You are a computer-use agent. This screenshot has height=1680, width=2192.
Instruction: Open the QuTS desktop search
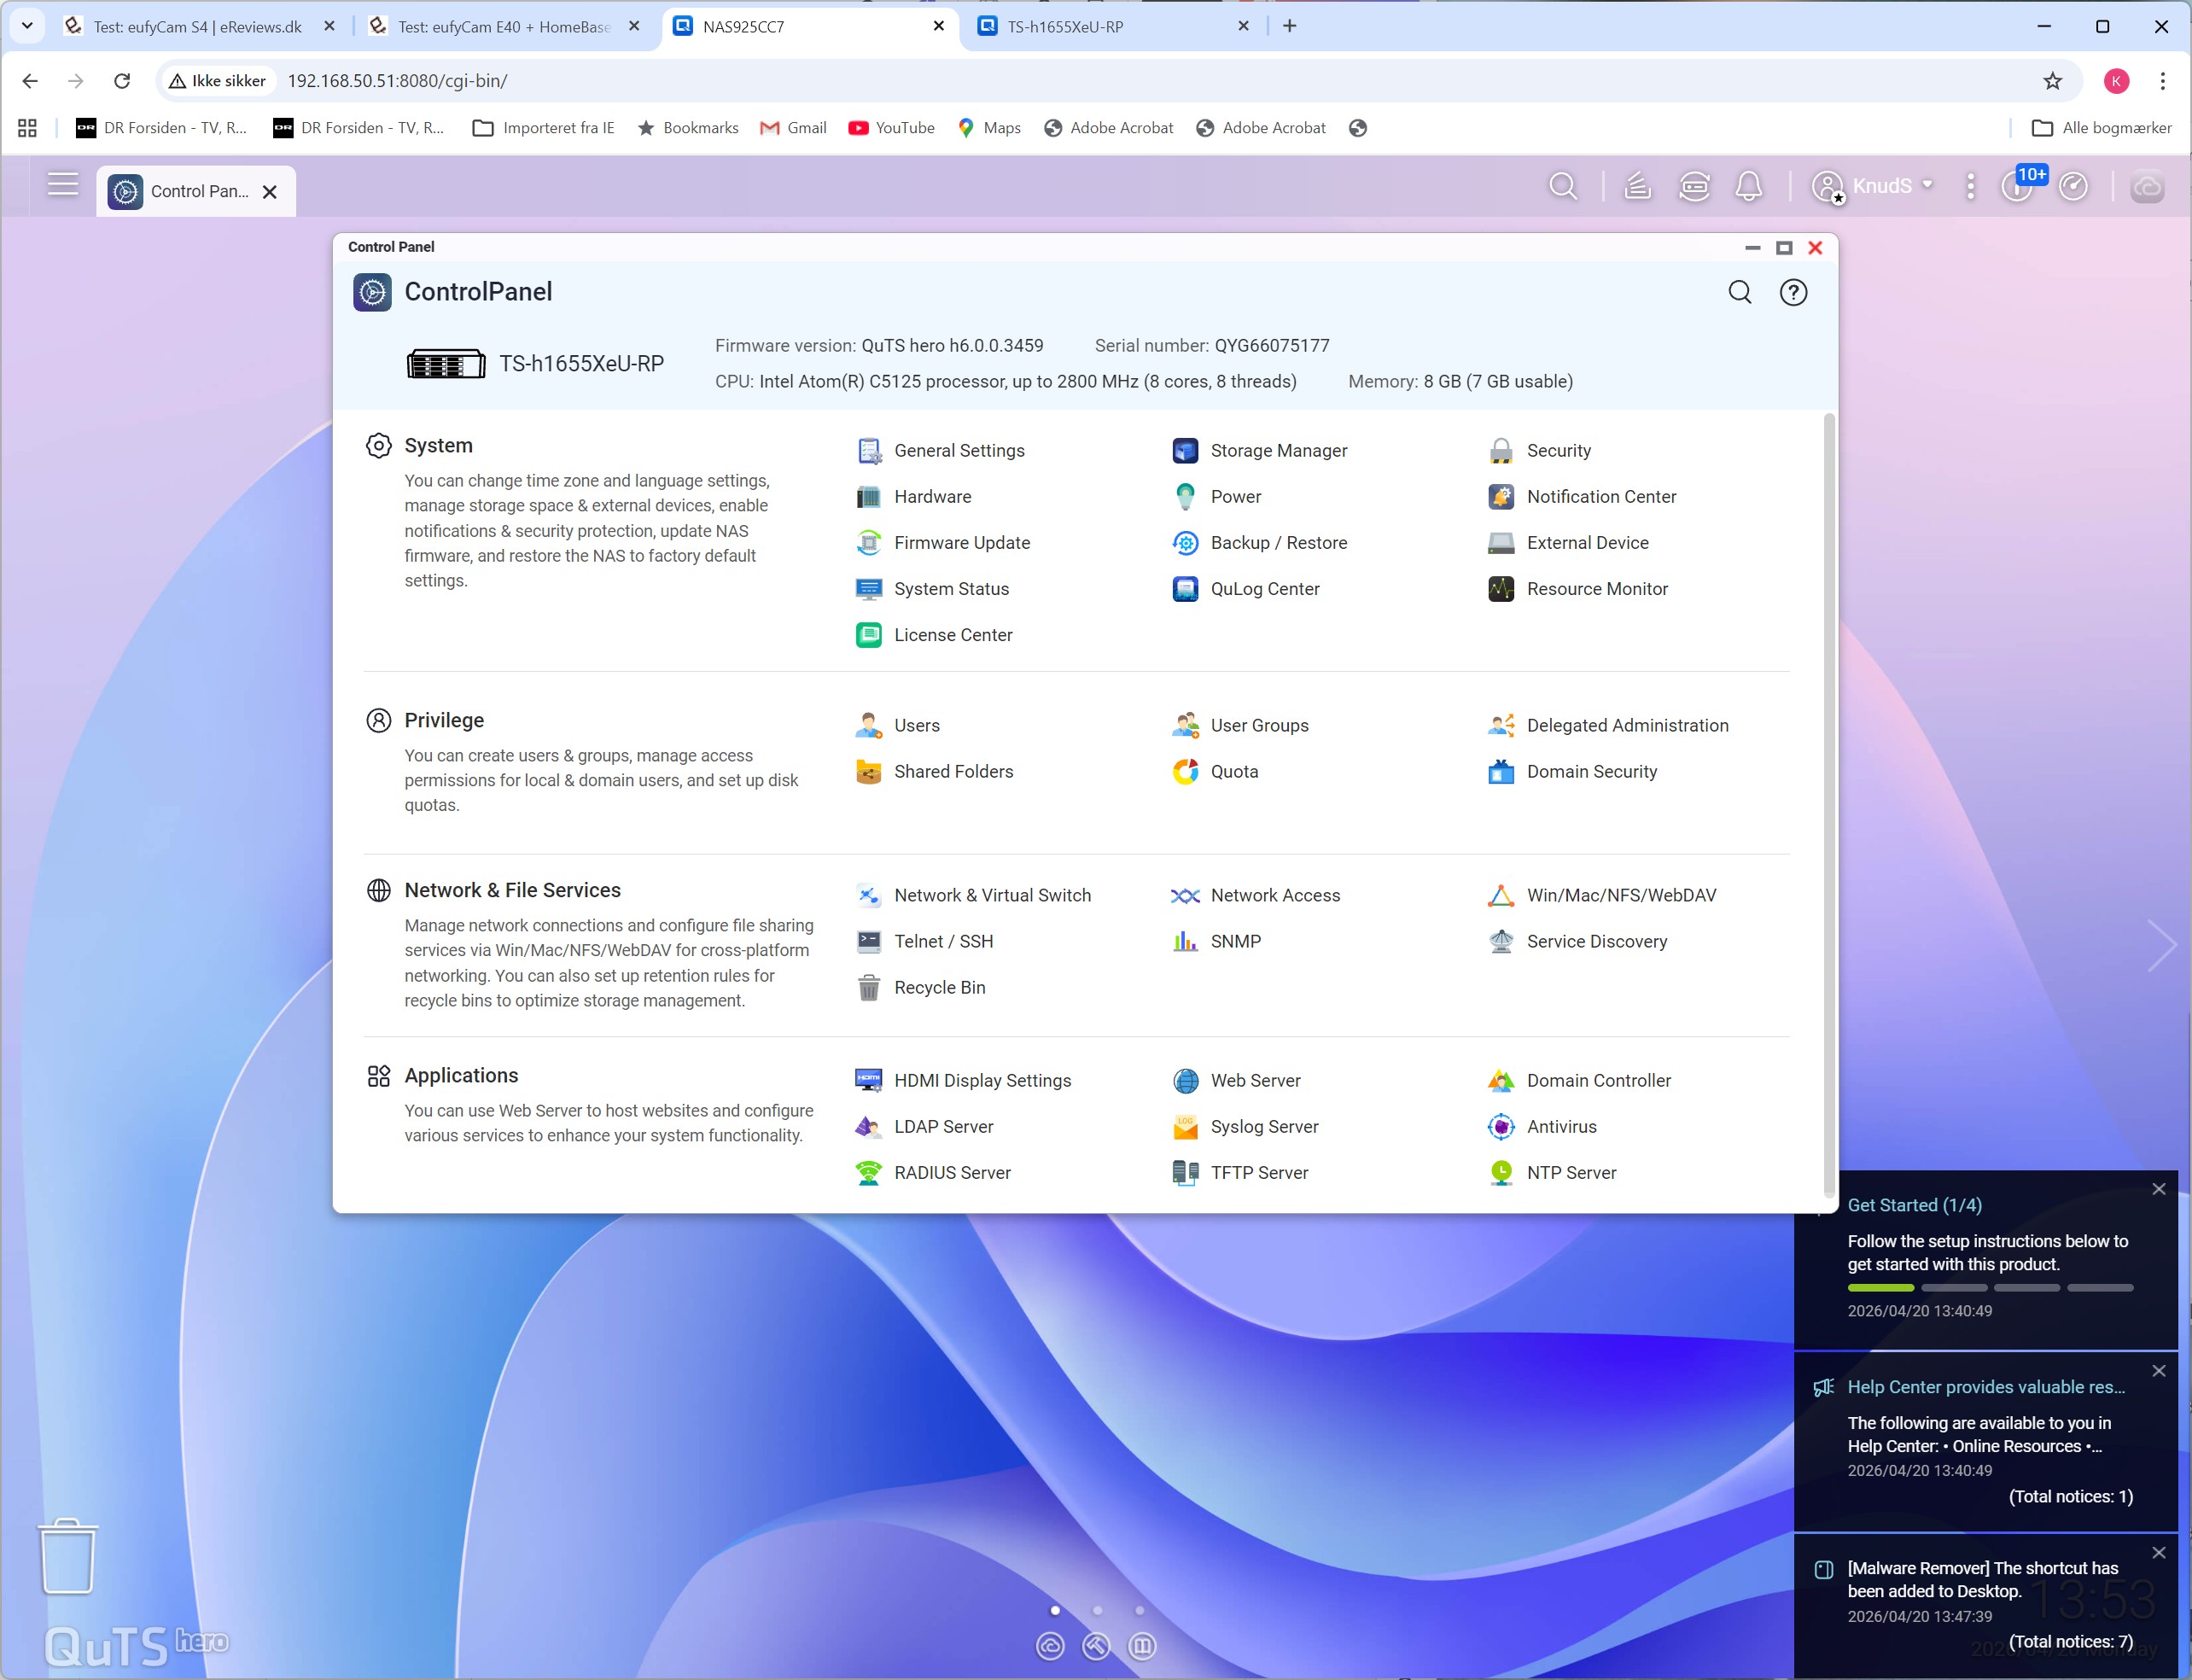click(1563, 186)
